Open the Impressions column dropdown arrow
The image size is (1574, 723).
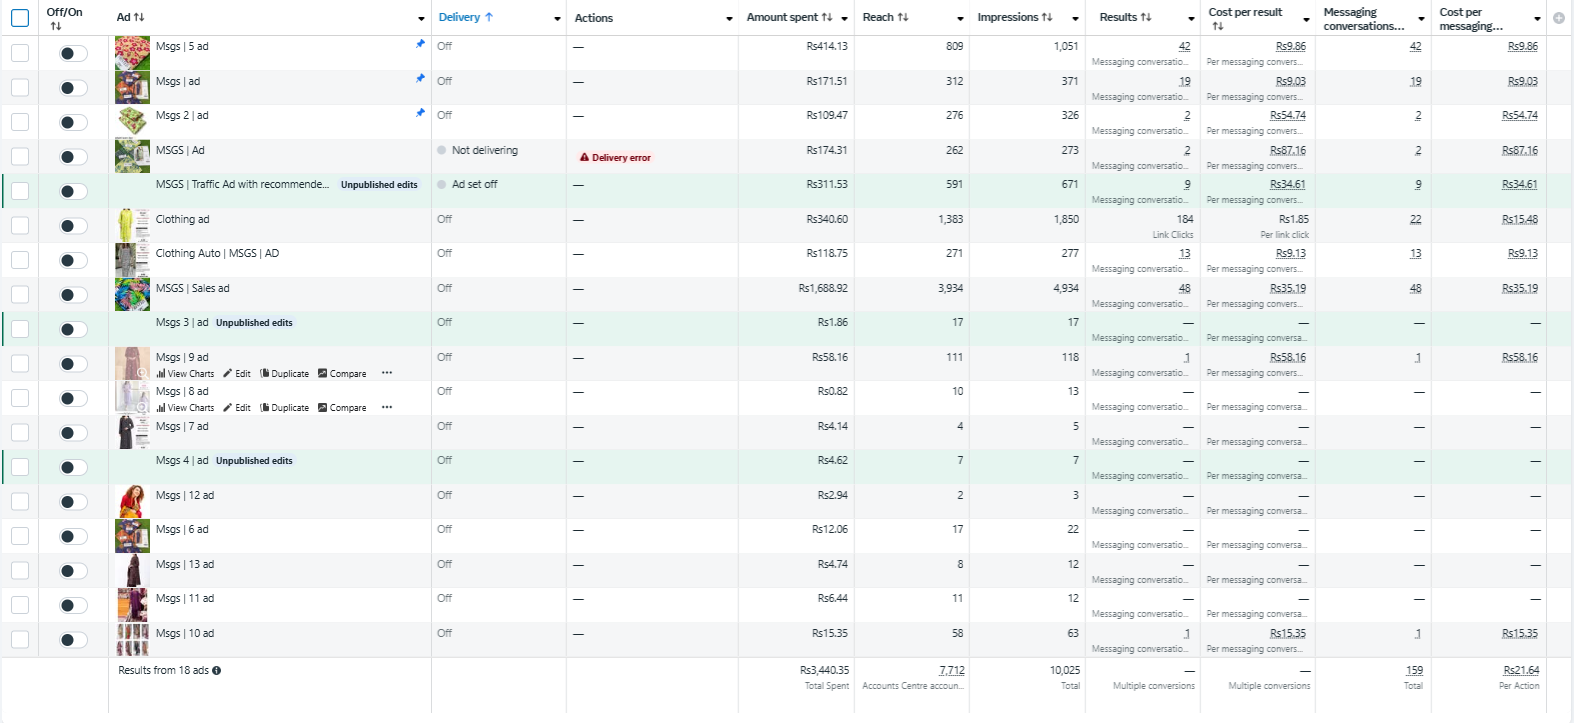click(1075, 19)
